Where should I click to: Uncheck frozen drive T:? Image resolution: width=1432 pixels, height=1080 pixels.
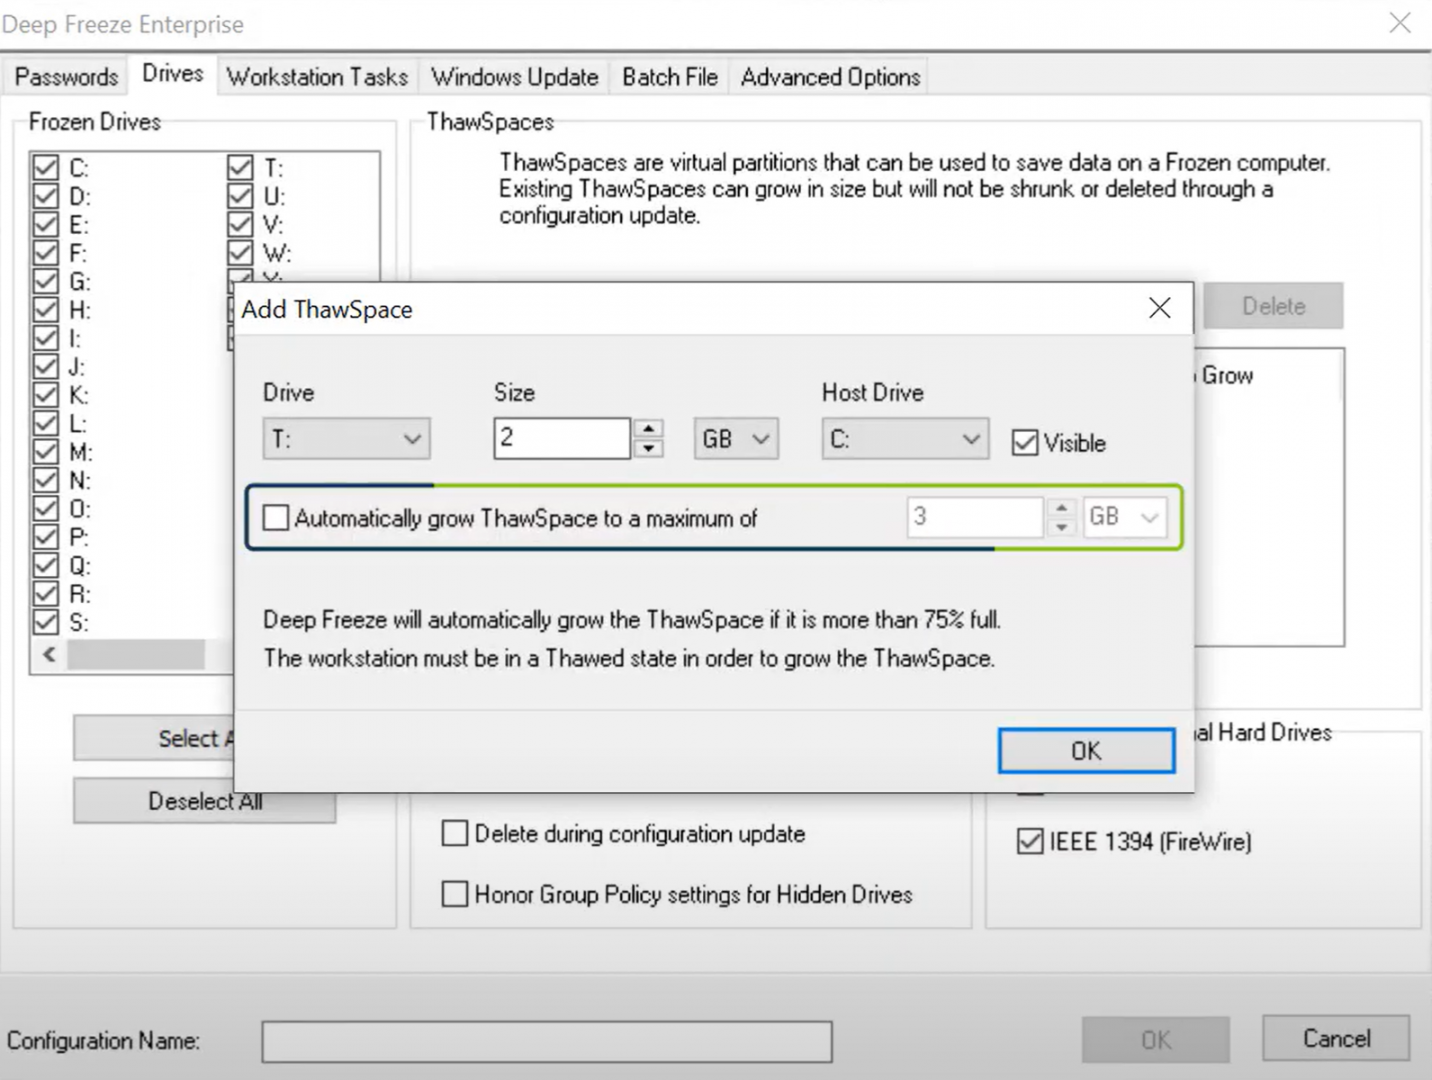tap(240, 167)
